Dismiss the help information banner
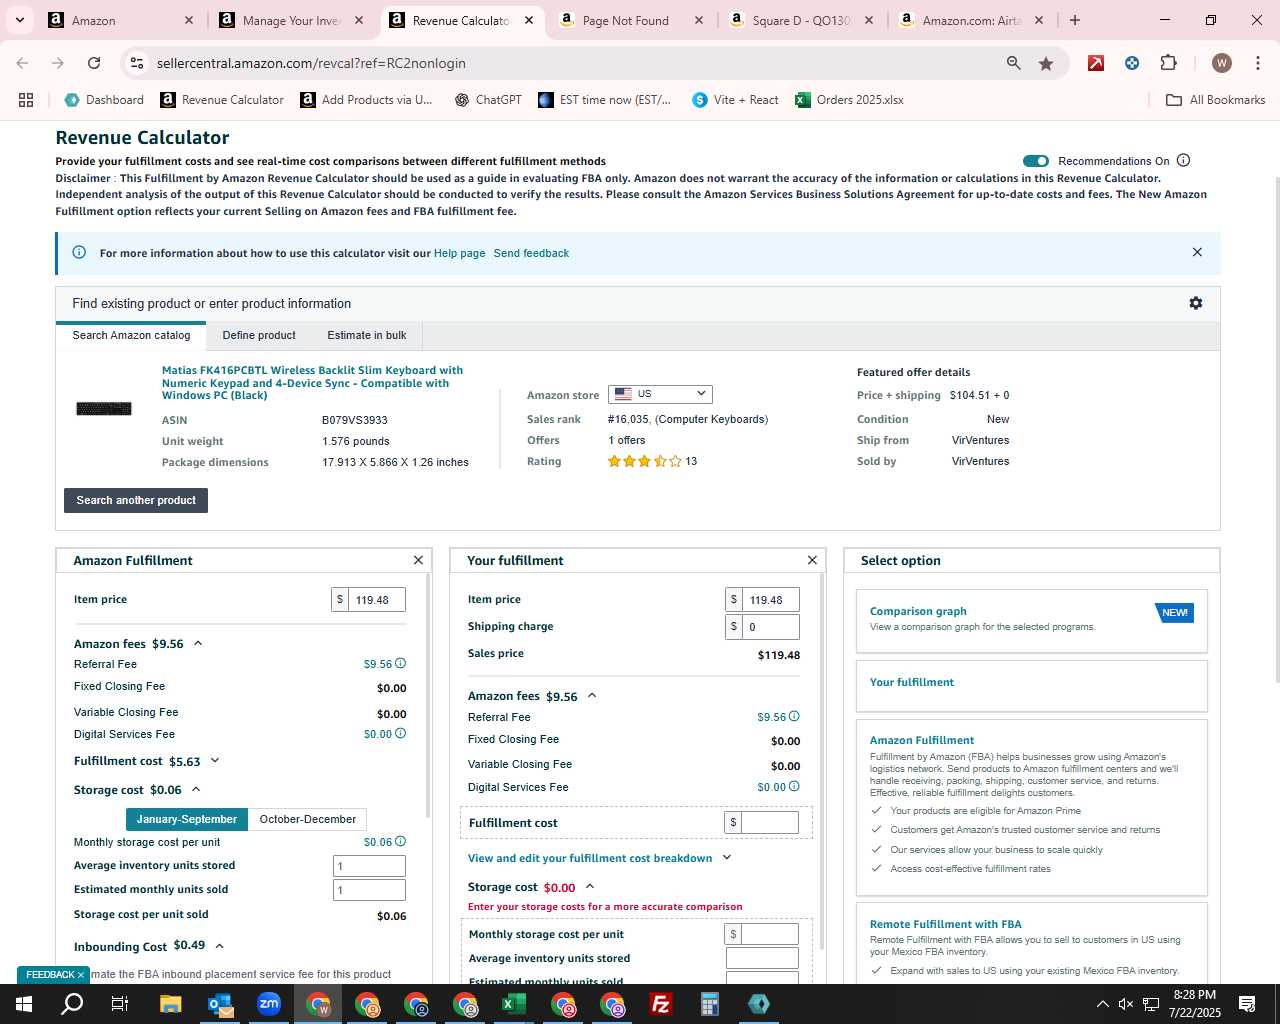This screenshot has width=1280, height=1024. point(1197,252)
